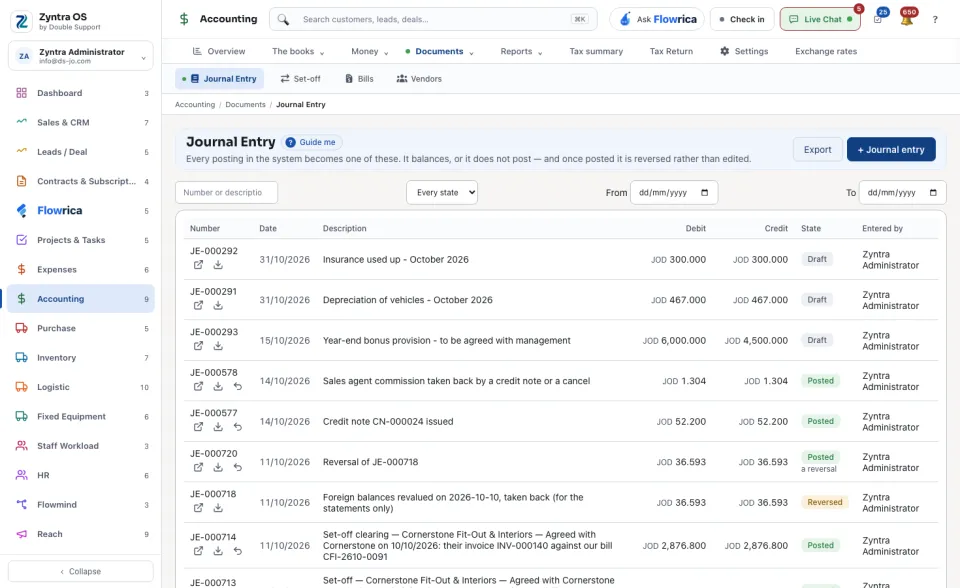Open JE-000718 via its open icon
The width and height of the screenshot is (960, 588).
(x=198, y=508)
